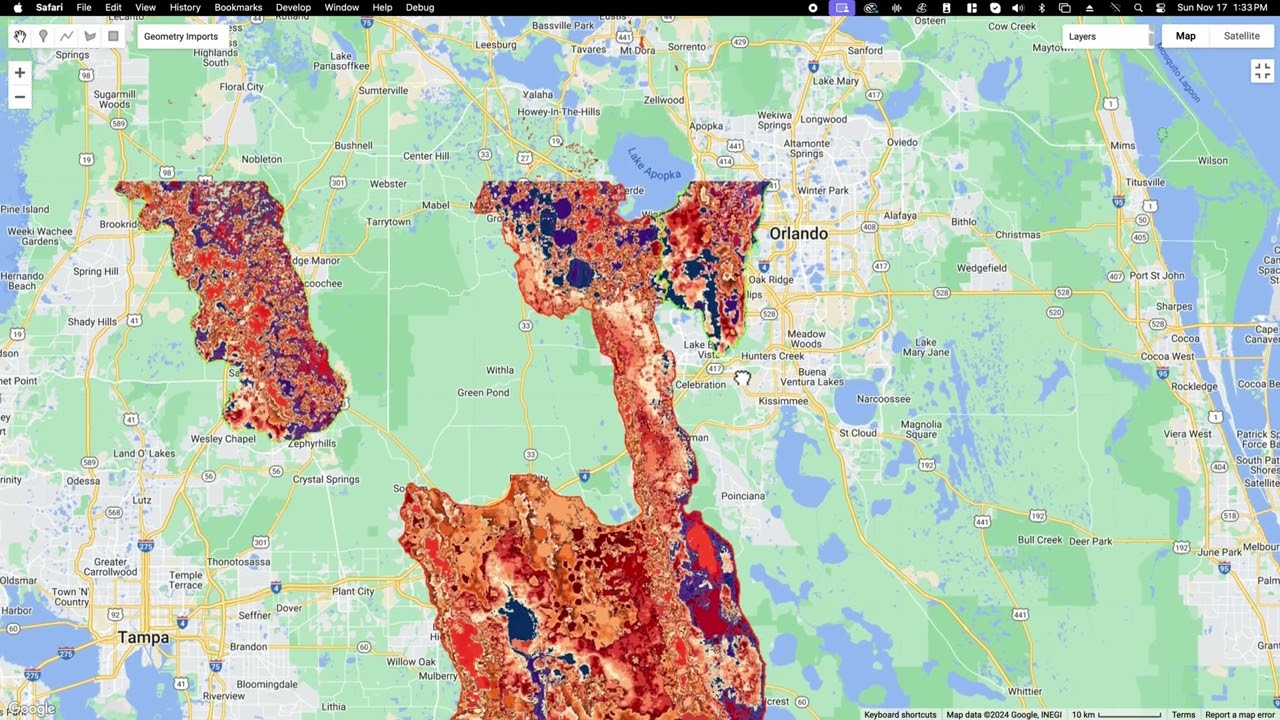Open the Apple menu
This screenshot has height=720, width=1280.
17,7
